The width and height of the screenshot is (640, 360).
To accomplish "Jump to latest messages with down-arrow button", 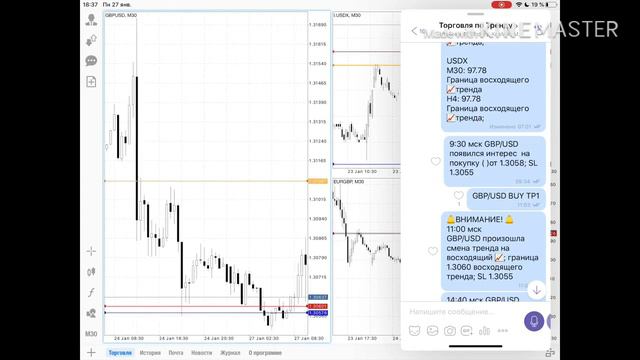I will tap(536, 290).
